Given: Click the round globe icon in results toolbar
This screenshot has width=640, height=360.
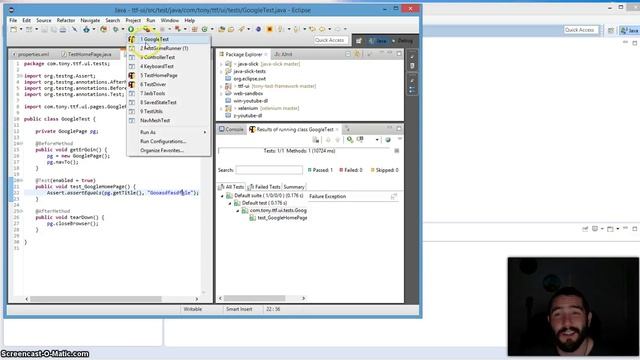Looking at the screenshot, I should (x=388, y=140).
